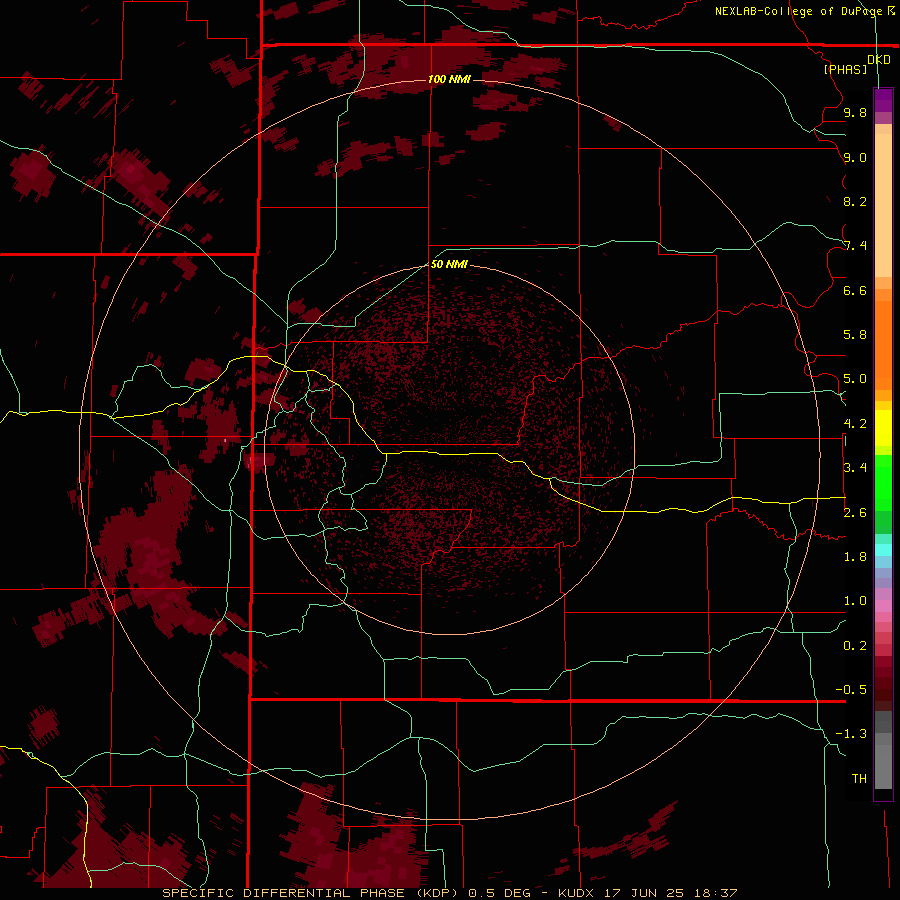Image resolution: width=900 pixels, height=900 pixels.
Task: Click the 3.4 value on color scale
Action: tap(855, 468)
